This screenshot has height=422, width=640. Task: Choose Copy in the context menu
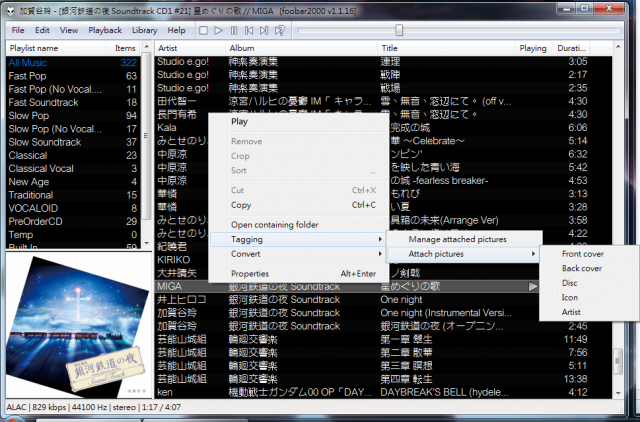coord(299,205)
